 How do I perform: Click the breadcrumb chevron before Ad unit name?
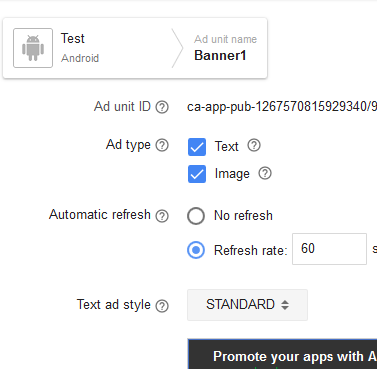click(177, 48)
